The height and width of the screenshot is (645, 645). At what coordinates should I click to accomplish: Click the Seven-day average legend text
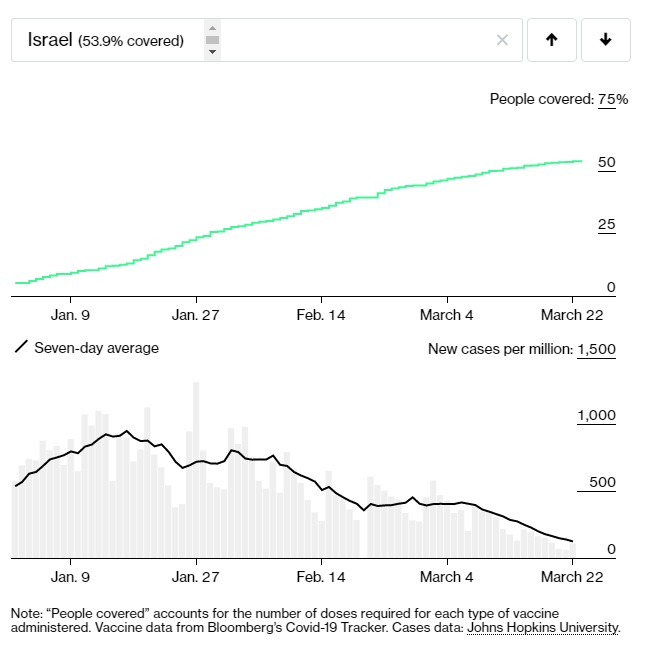pyautogui.click(x=96, y=348)
